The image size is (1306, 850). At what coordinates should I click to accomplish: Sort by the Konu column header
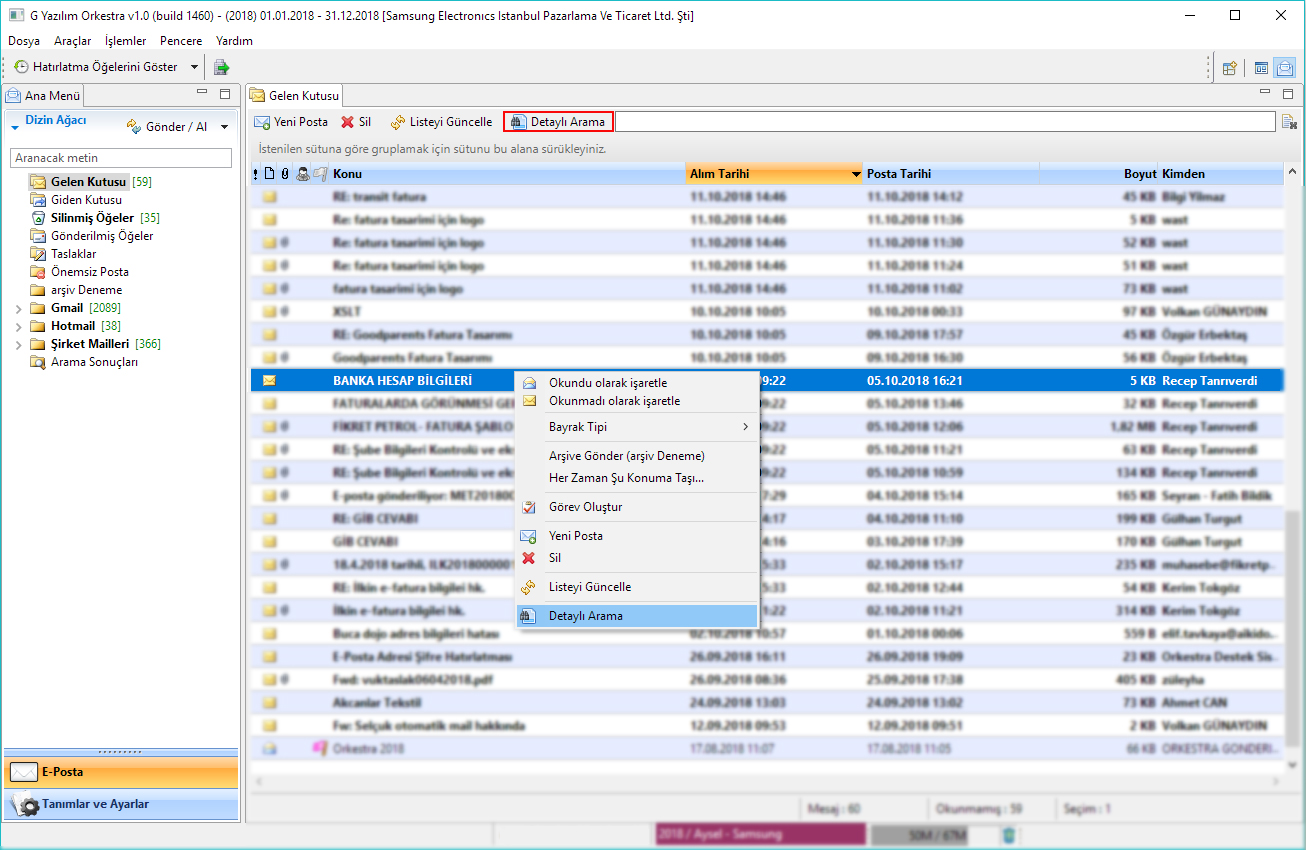508,174
